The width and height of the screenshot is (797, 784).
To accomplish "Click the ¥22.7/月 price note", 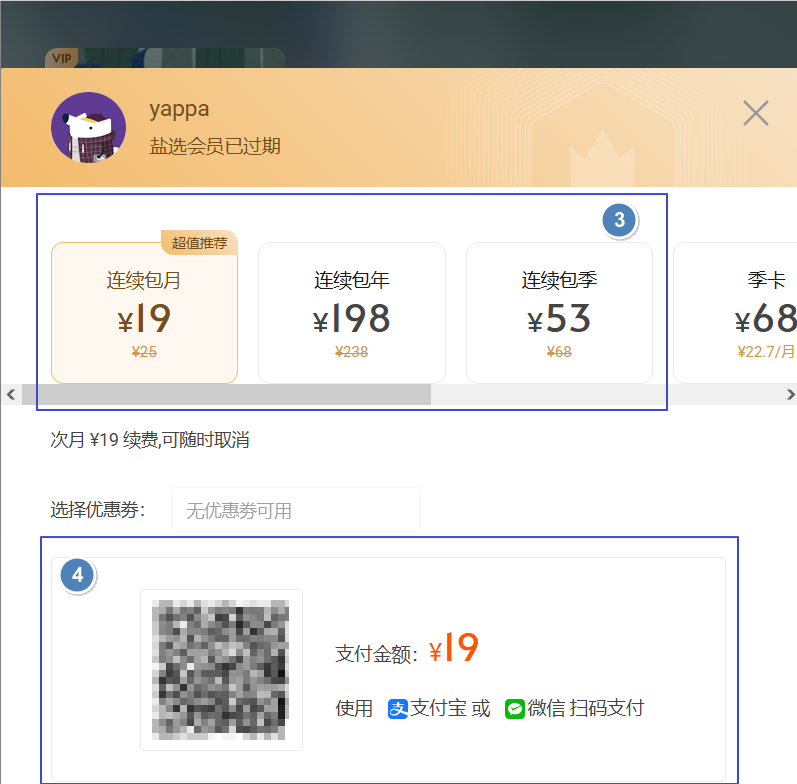I will pos(766,351).
